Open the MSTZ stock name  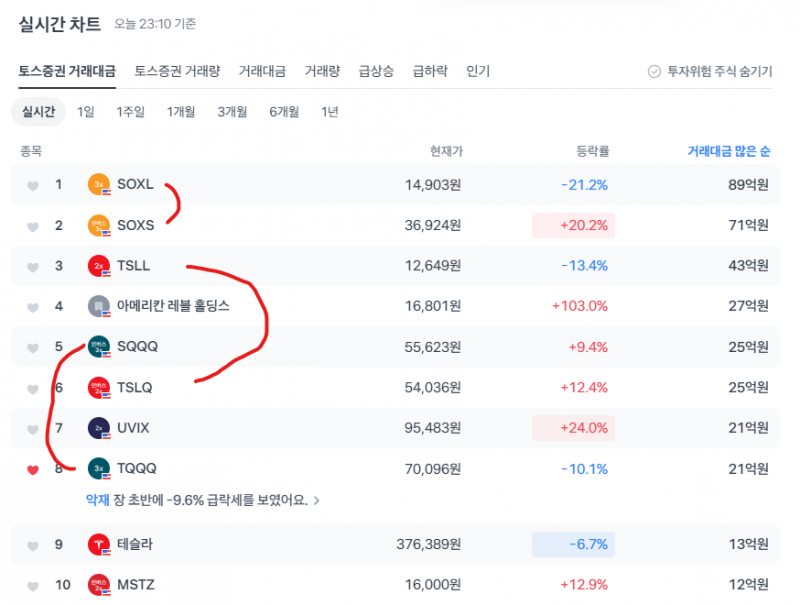(x=136, y=584)
